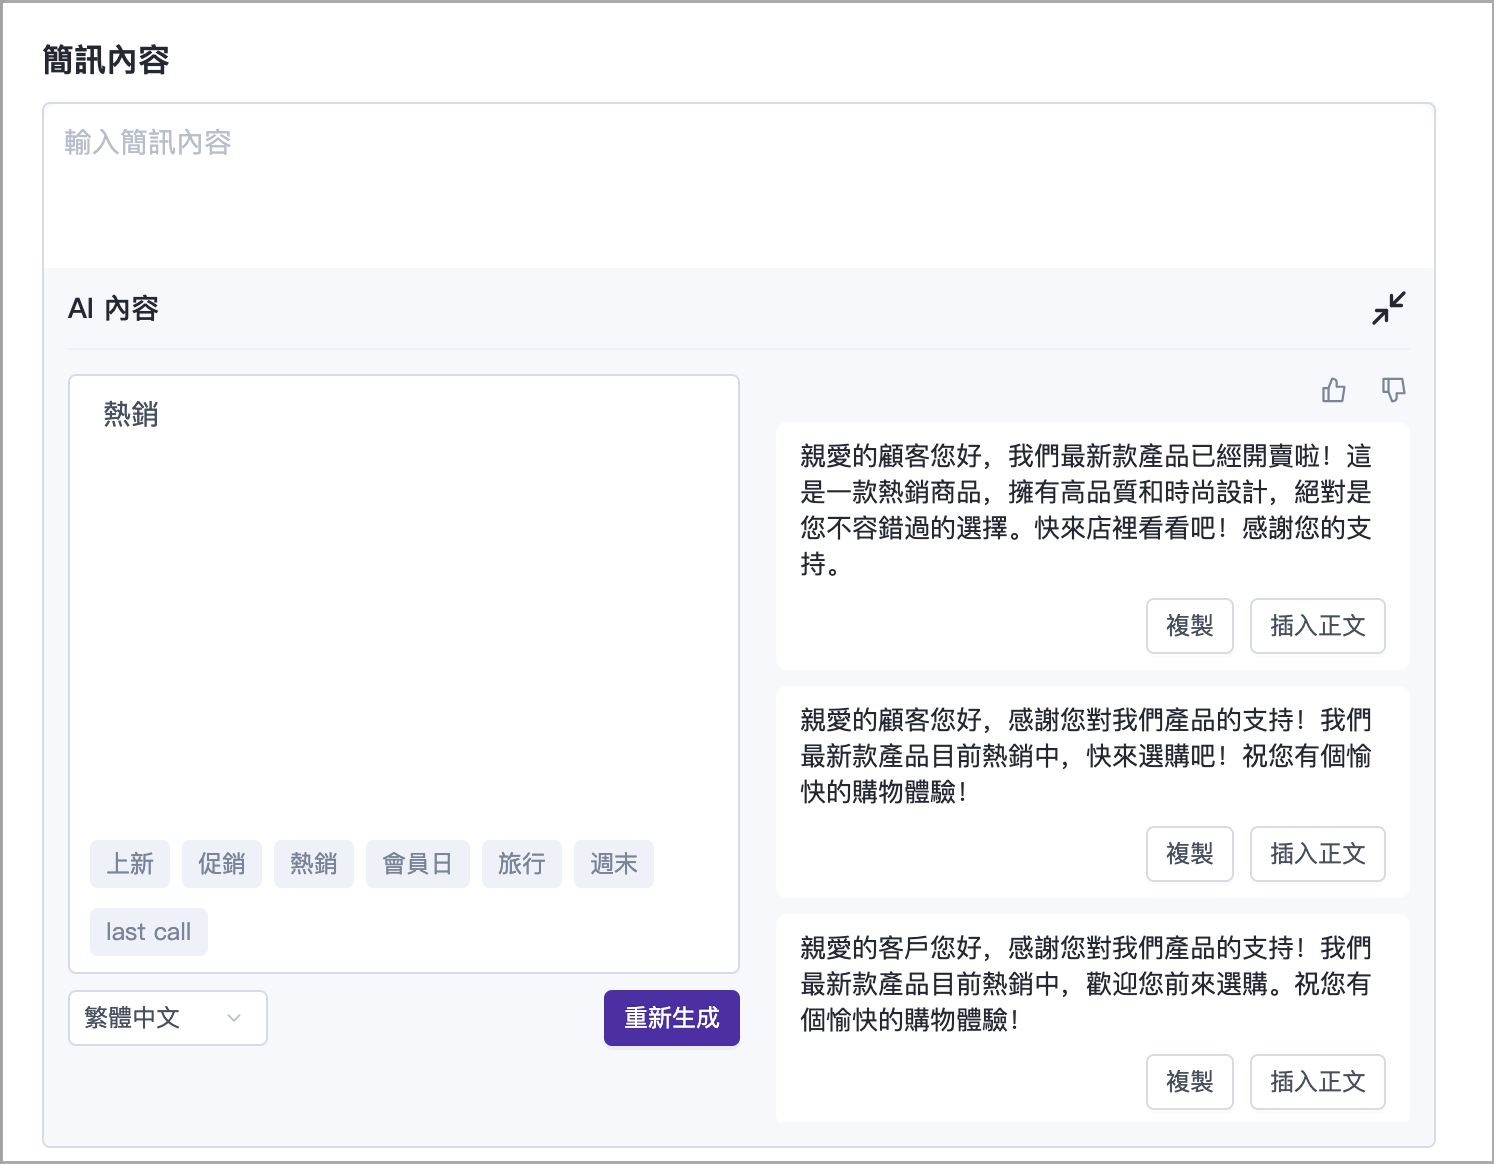
Task: Click inside the 熱銷 prompt text area
Action: click(x=403, y=600)
